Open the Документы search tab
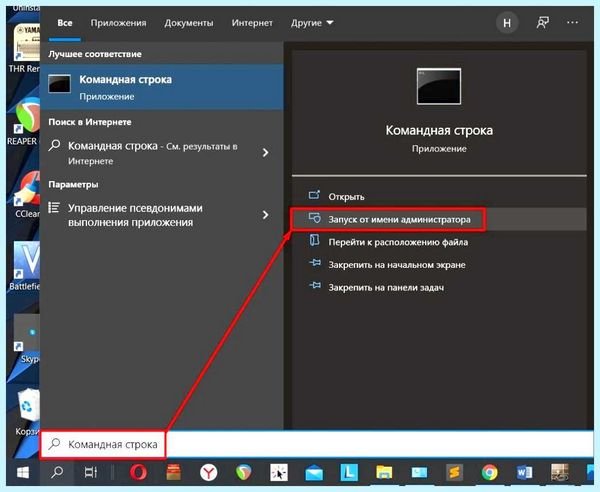The image size is (600, 492). (x=189, y=23)
